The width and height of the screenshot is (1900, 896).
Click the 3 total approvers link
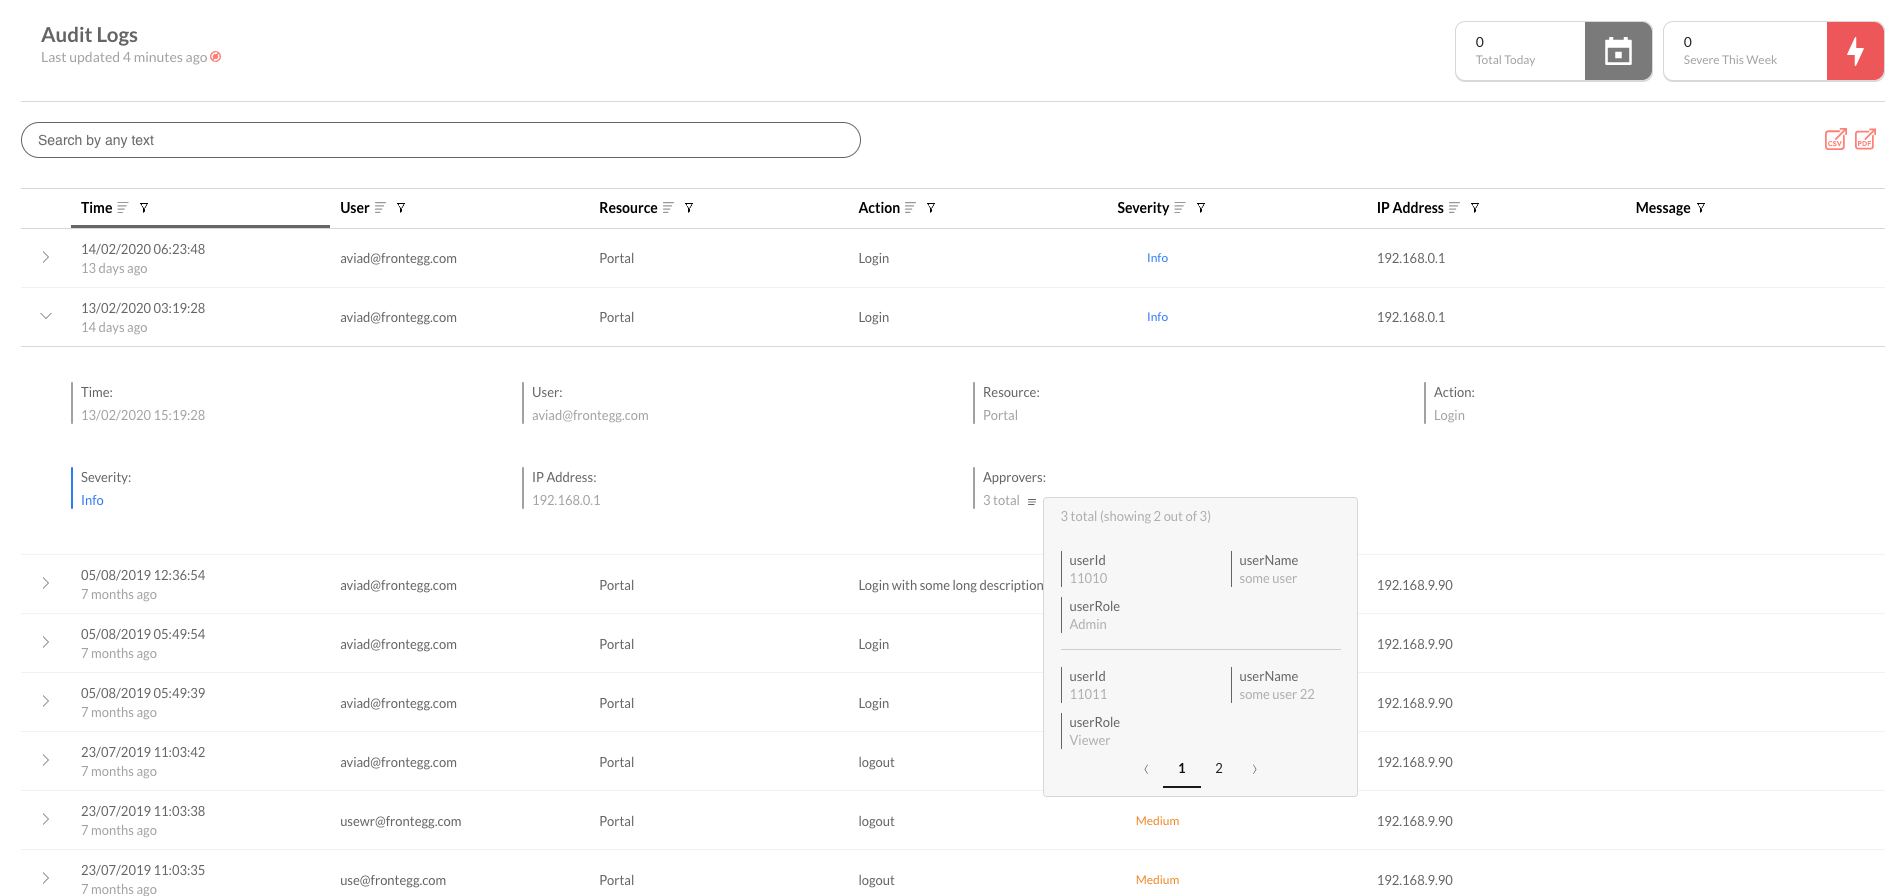pos(1001,501)
